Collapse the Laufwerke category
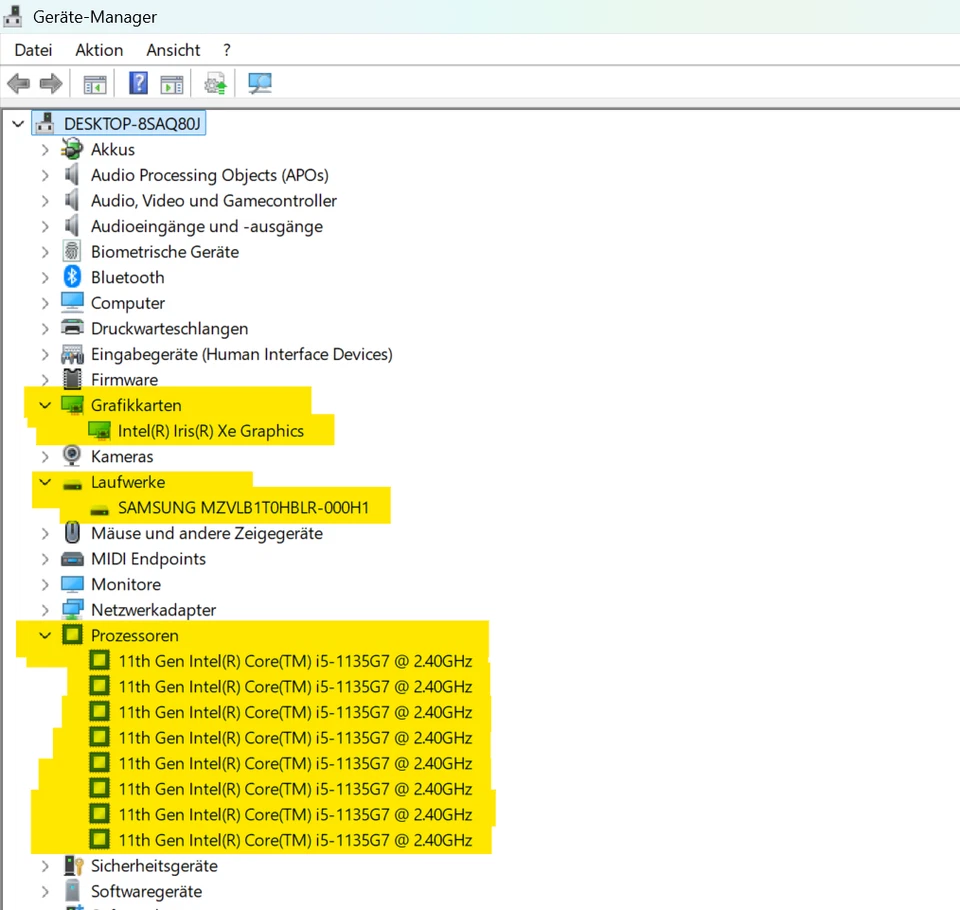Image resolution: width=960 pixels, height=910 pixels. click(x=45, y=482)
